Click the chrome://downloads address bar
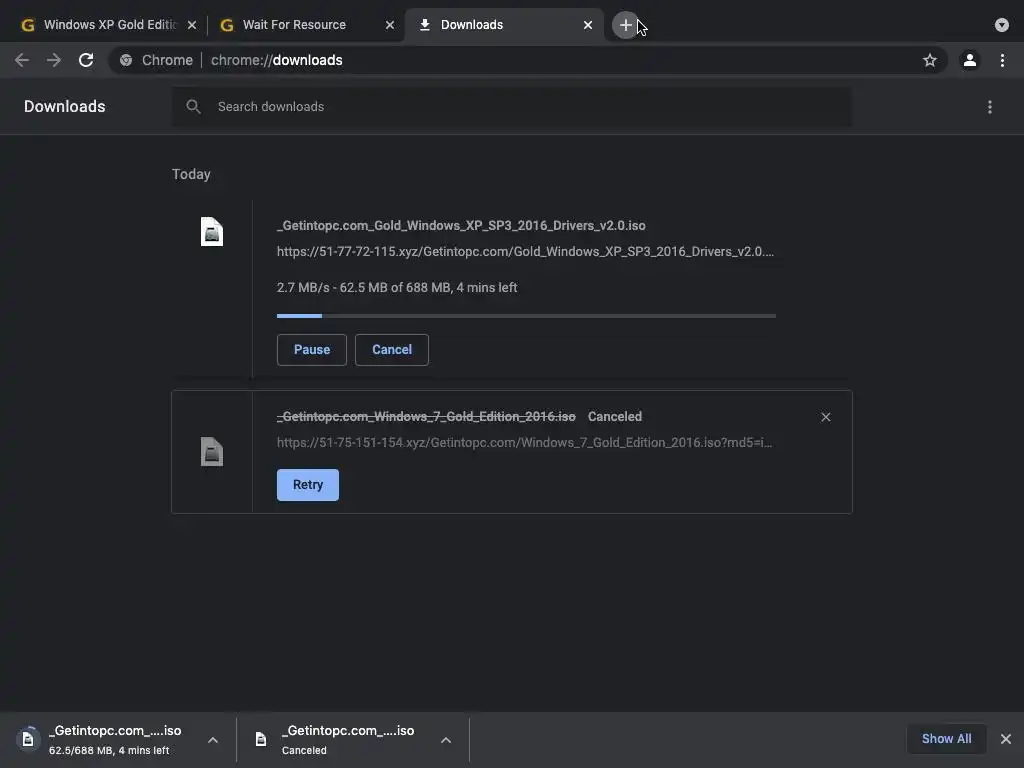 (527, 60)
